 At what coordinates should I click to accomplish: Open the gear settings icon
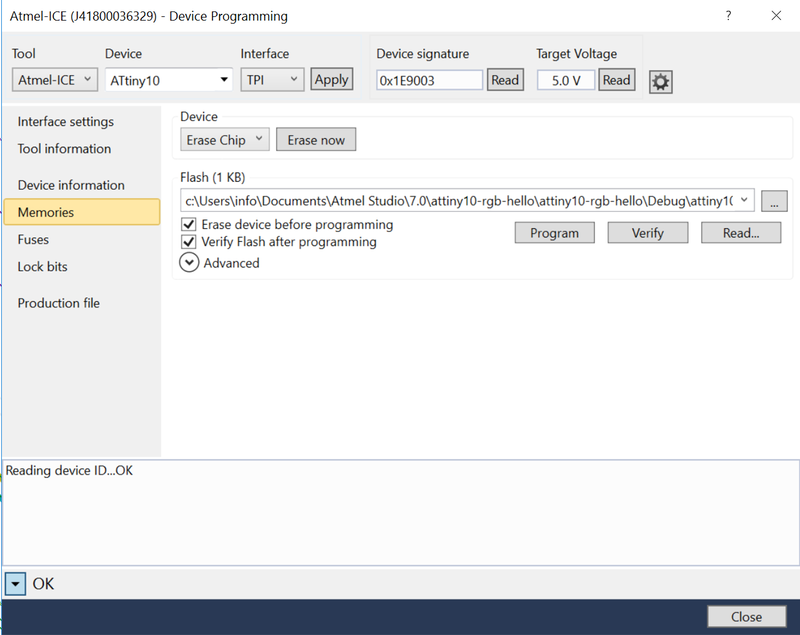pyautogui.click(x=660, y=81)
